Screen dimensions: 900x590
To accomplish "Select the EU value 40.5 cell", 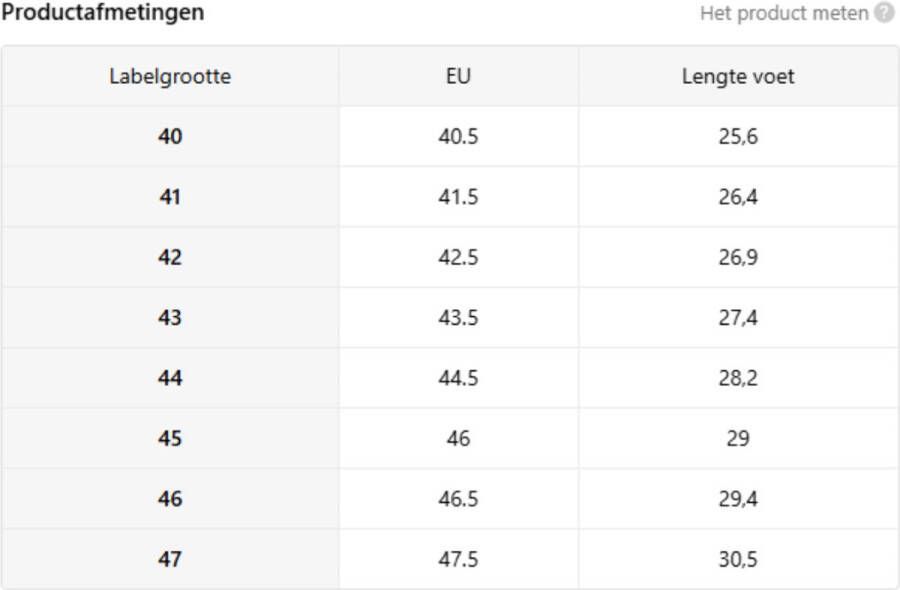I will (x=458, y=137).
